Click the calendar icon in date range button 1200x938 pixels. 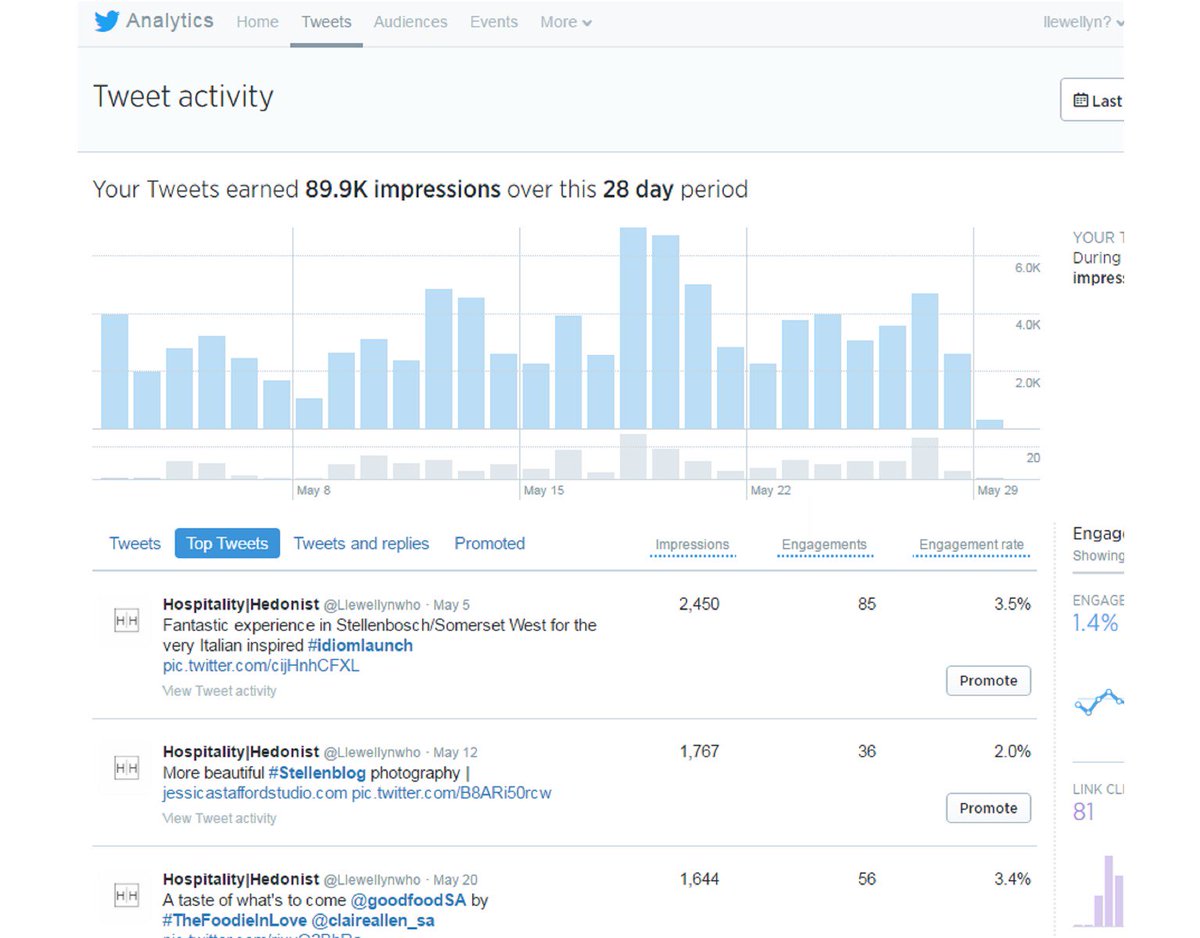[x=1080, y=100]
